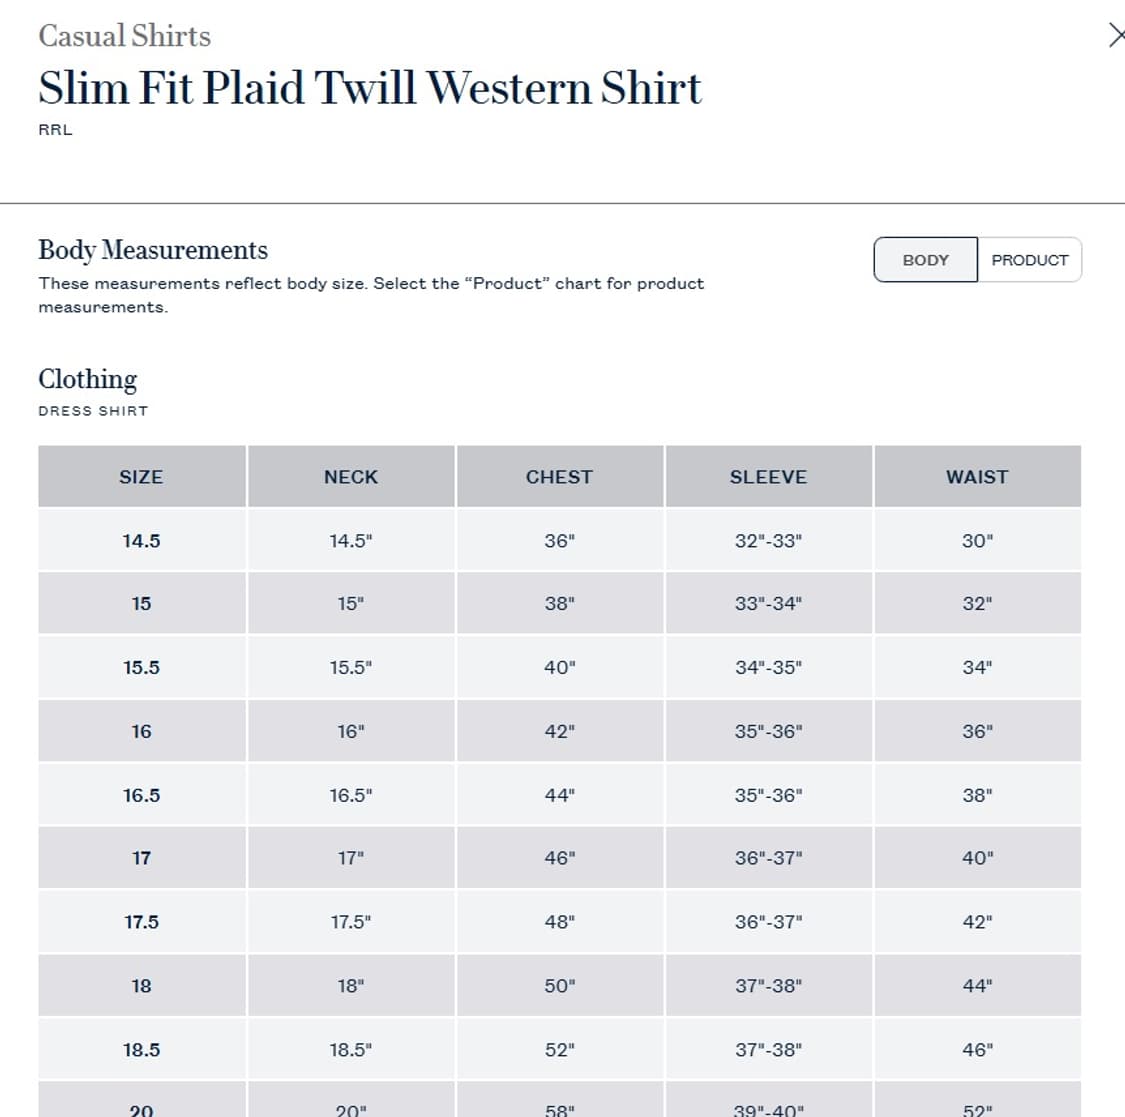Click the Casual Shirts category label

(125, 36)
